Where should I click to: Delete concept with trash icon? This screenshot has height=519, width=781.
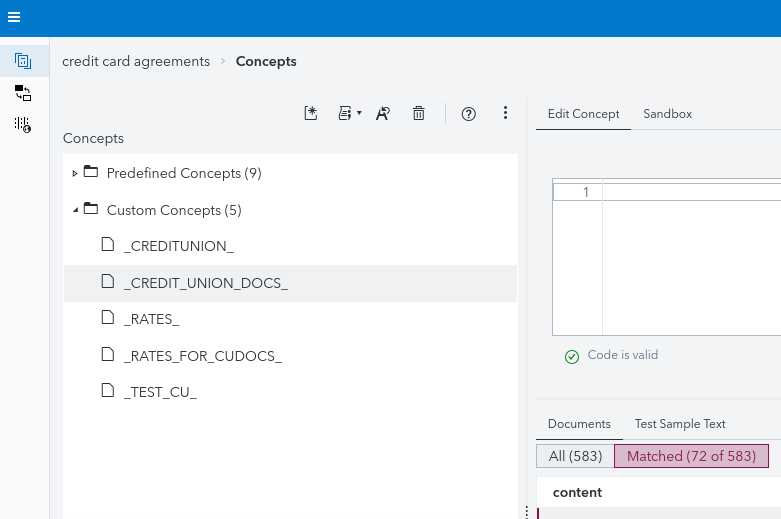(419, 113)
